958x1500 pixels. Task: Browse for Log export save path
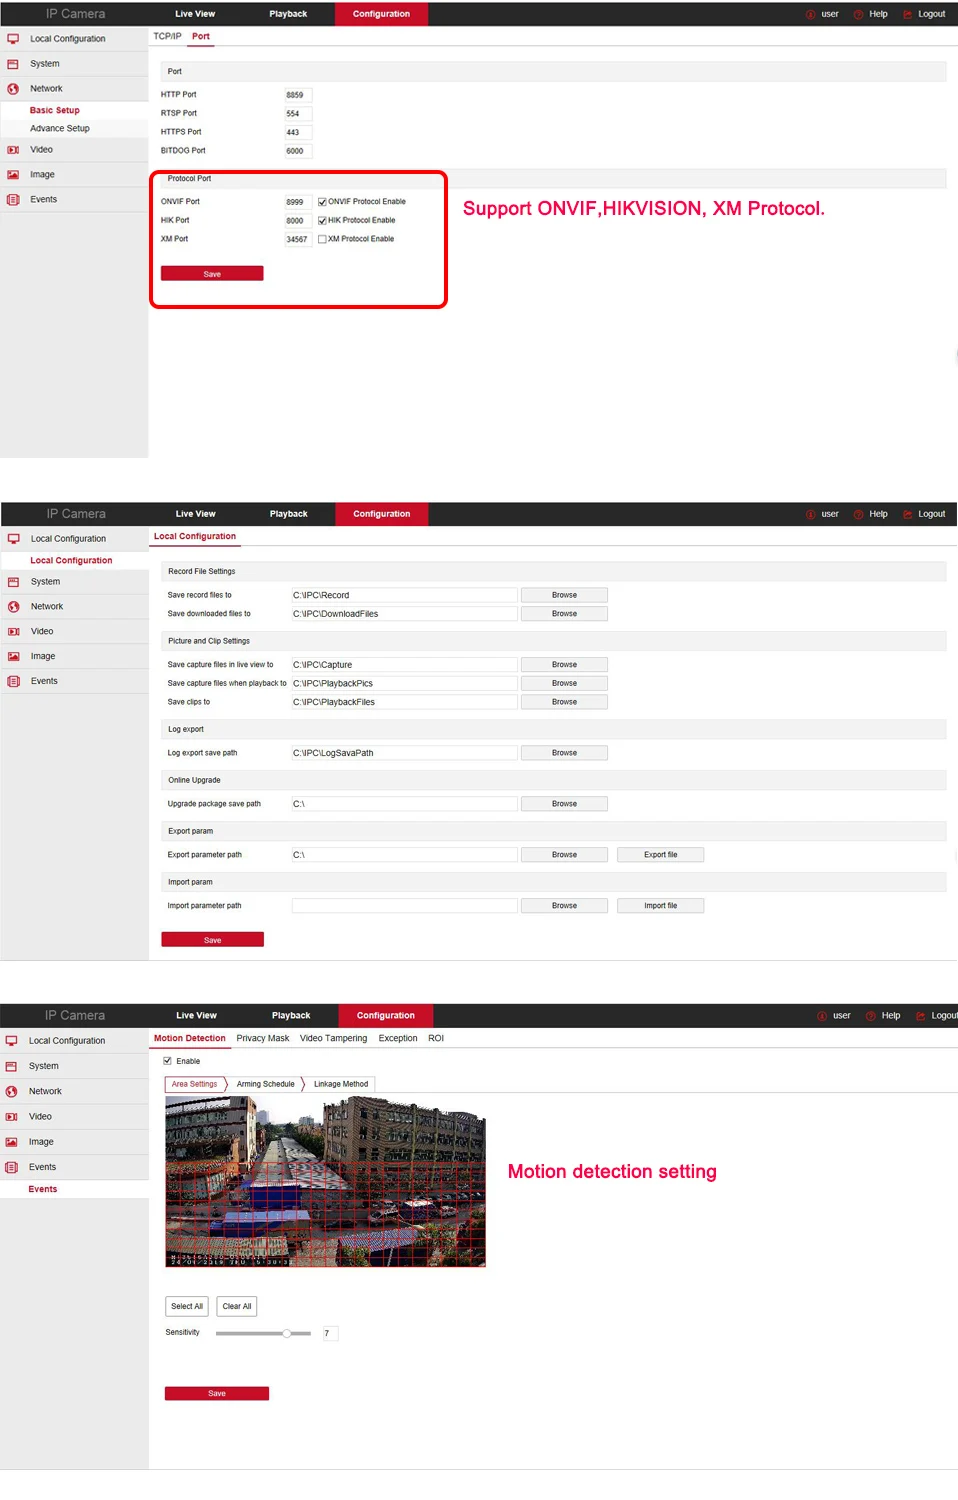(564, 753)
